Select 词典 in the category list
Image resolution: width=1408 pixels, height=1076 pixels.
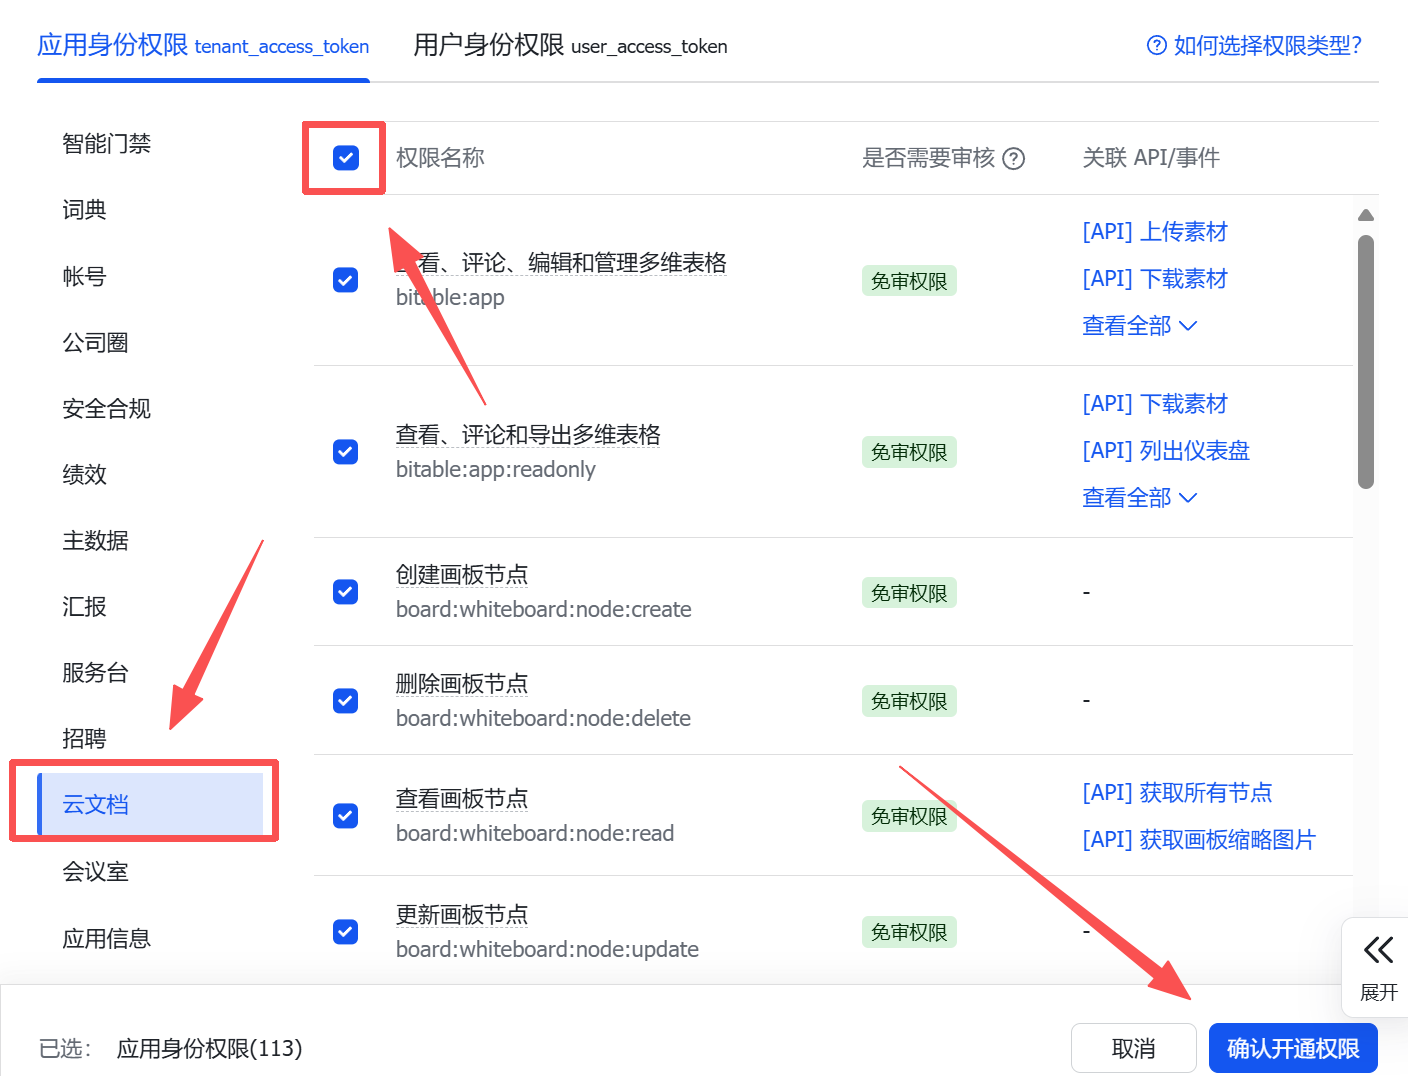[84, 210]
